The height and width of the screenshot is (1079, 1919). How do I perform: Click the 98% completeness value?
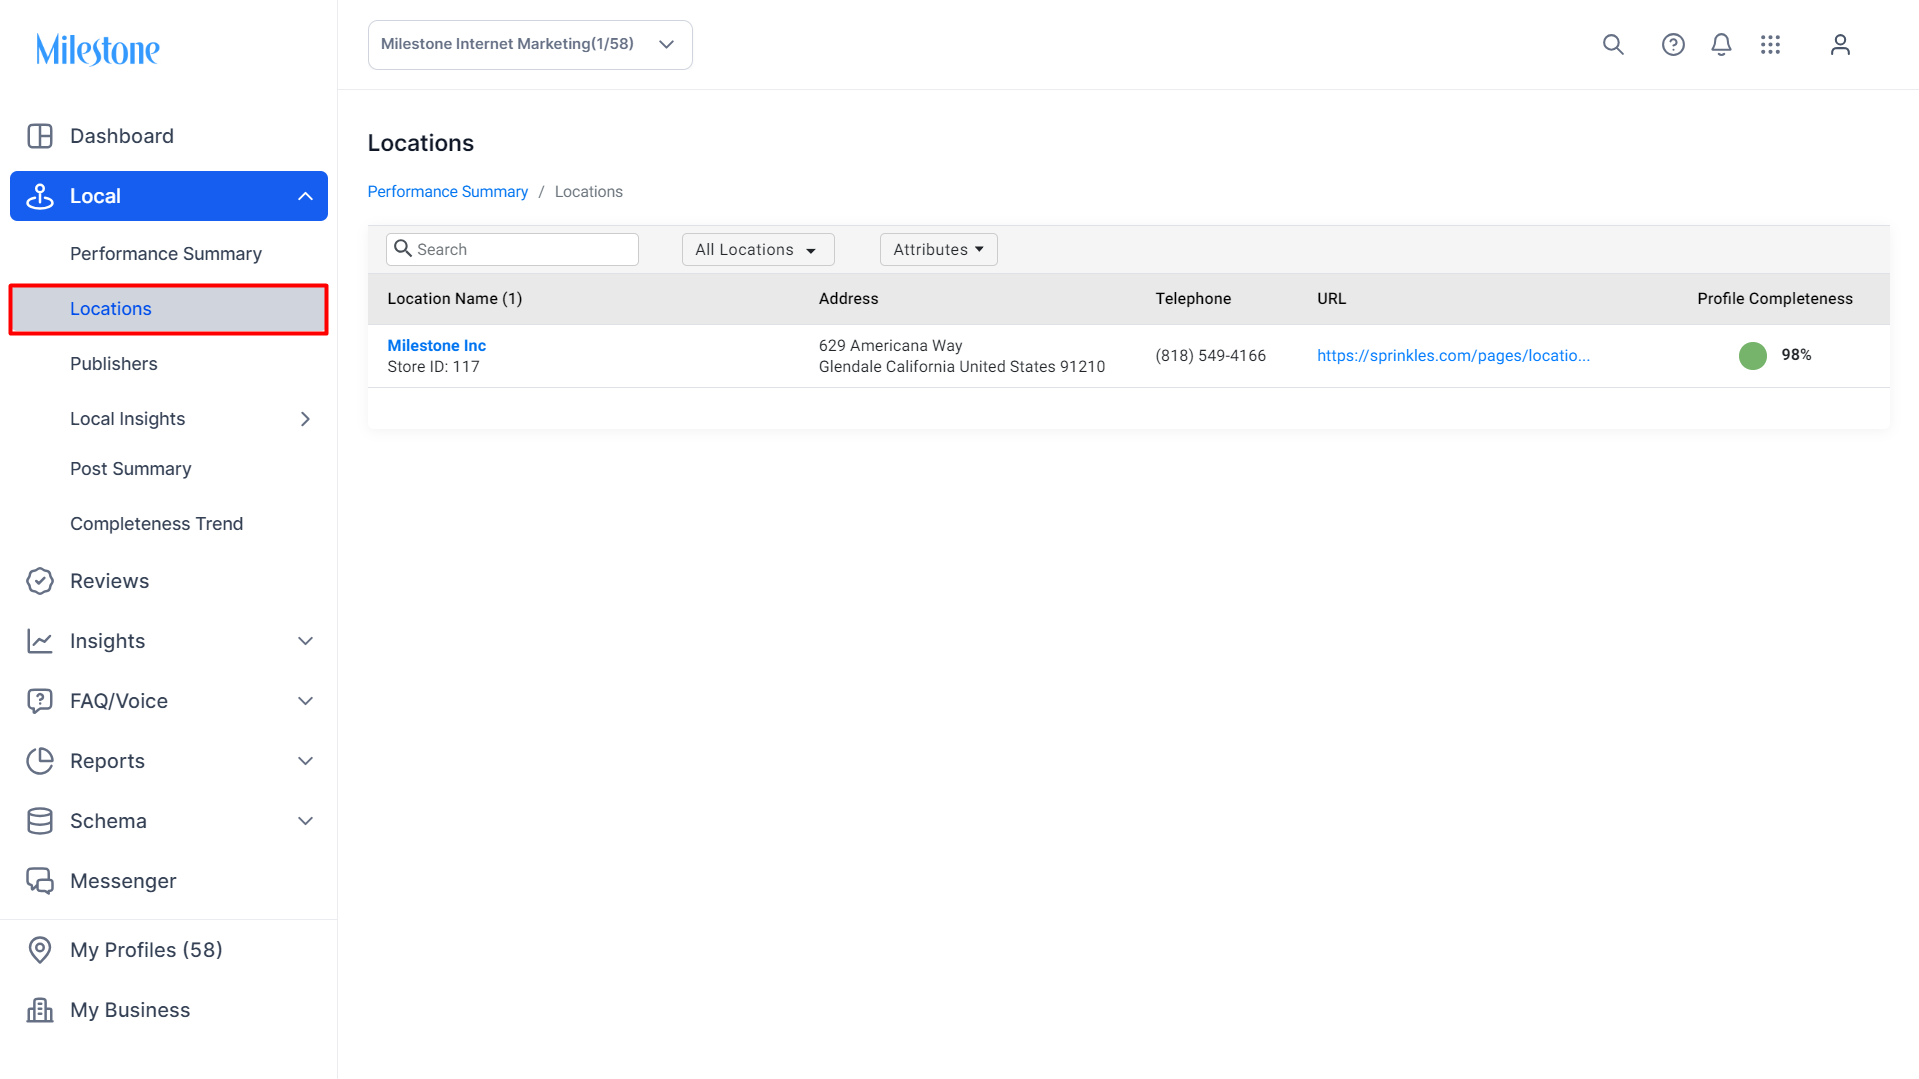pyautogui.click(x=1796, y=355)
